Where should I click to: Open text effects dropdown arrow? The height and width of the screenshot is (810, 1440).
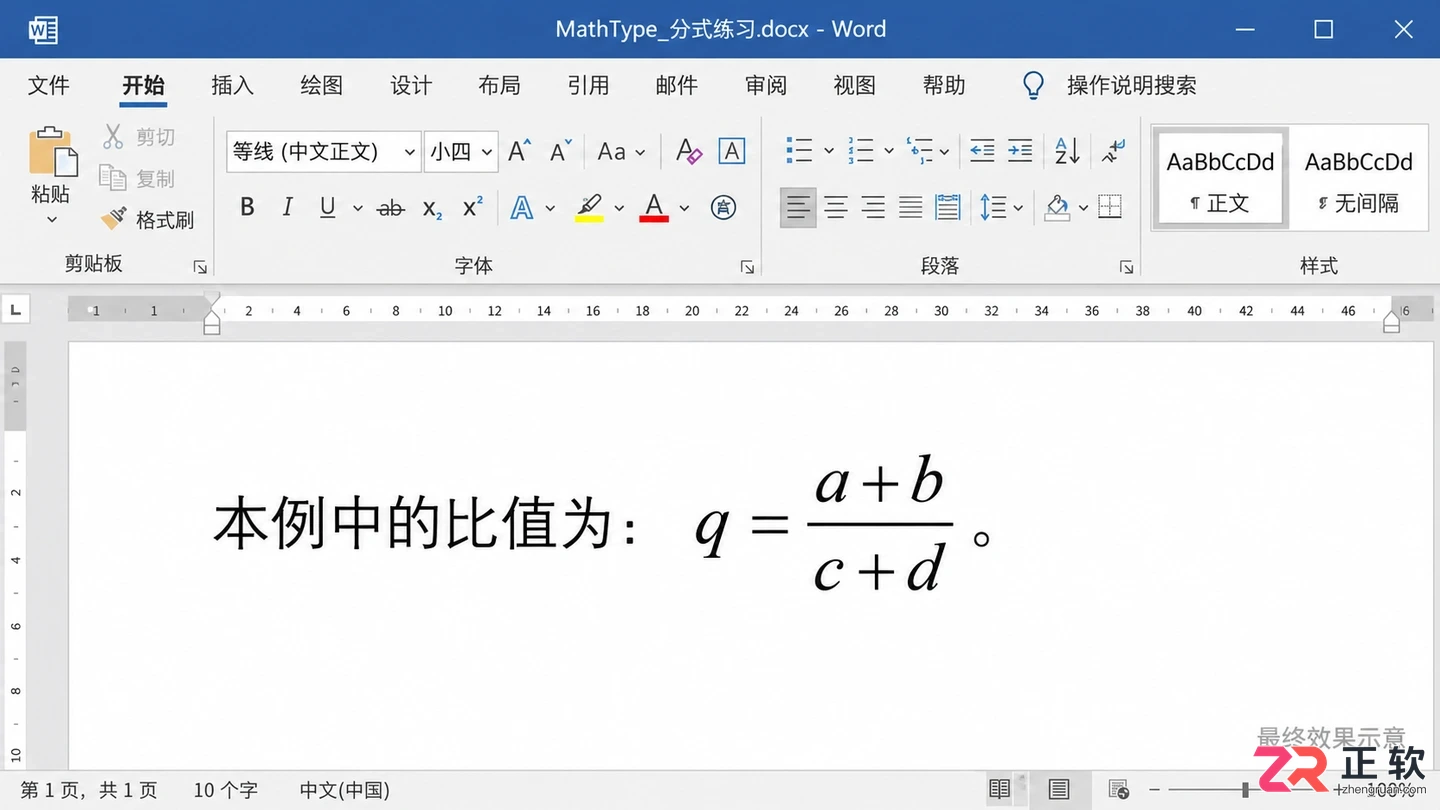(x=550, y=208)
